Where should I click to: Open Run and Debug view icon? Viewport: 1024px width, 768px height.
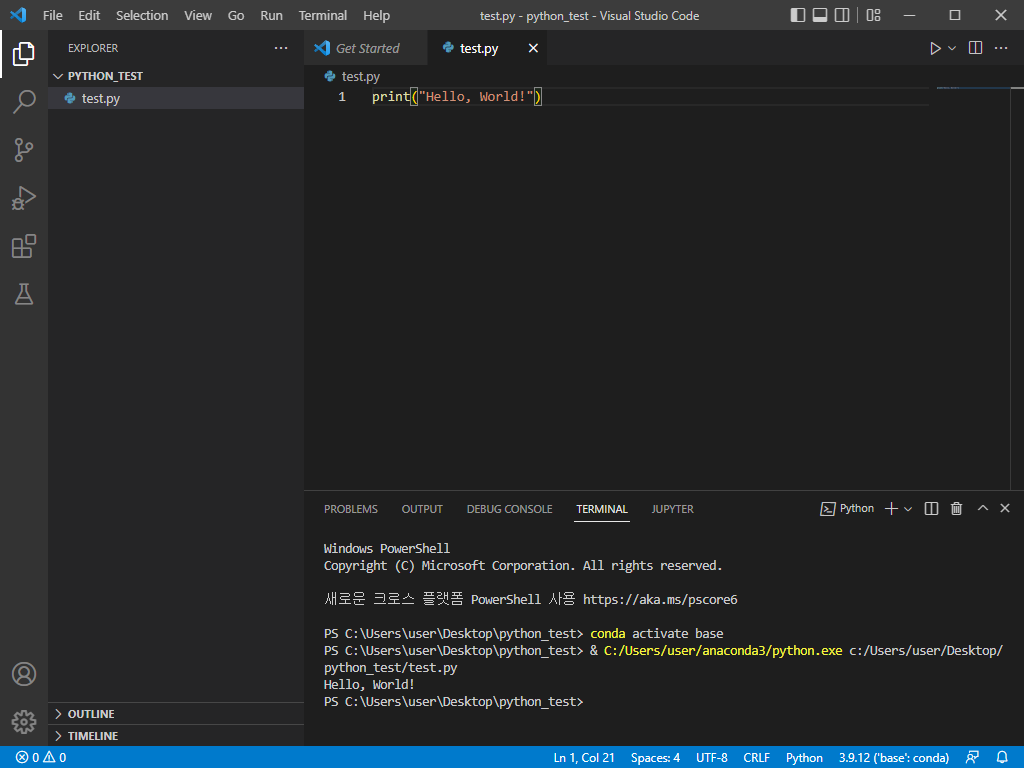click(x=24, y=198)
